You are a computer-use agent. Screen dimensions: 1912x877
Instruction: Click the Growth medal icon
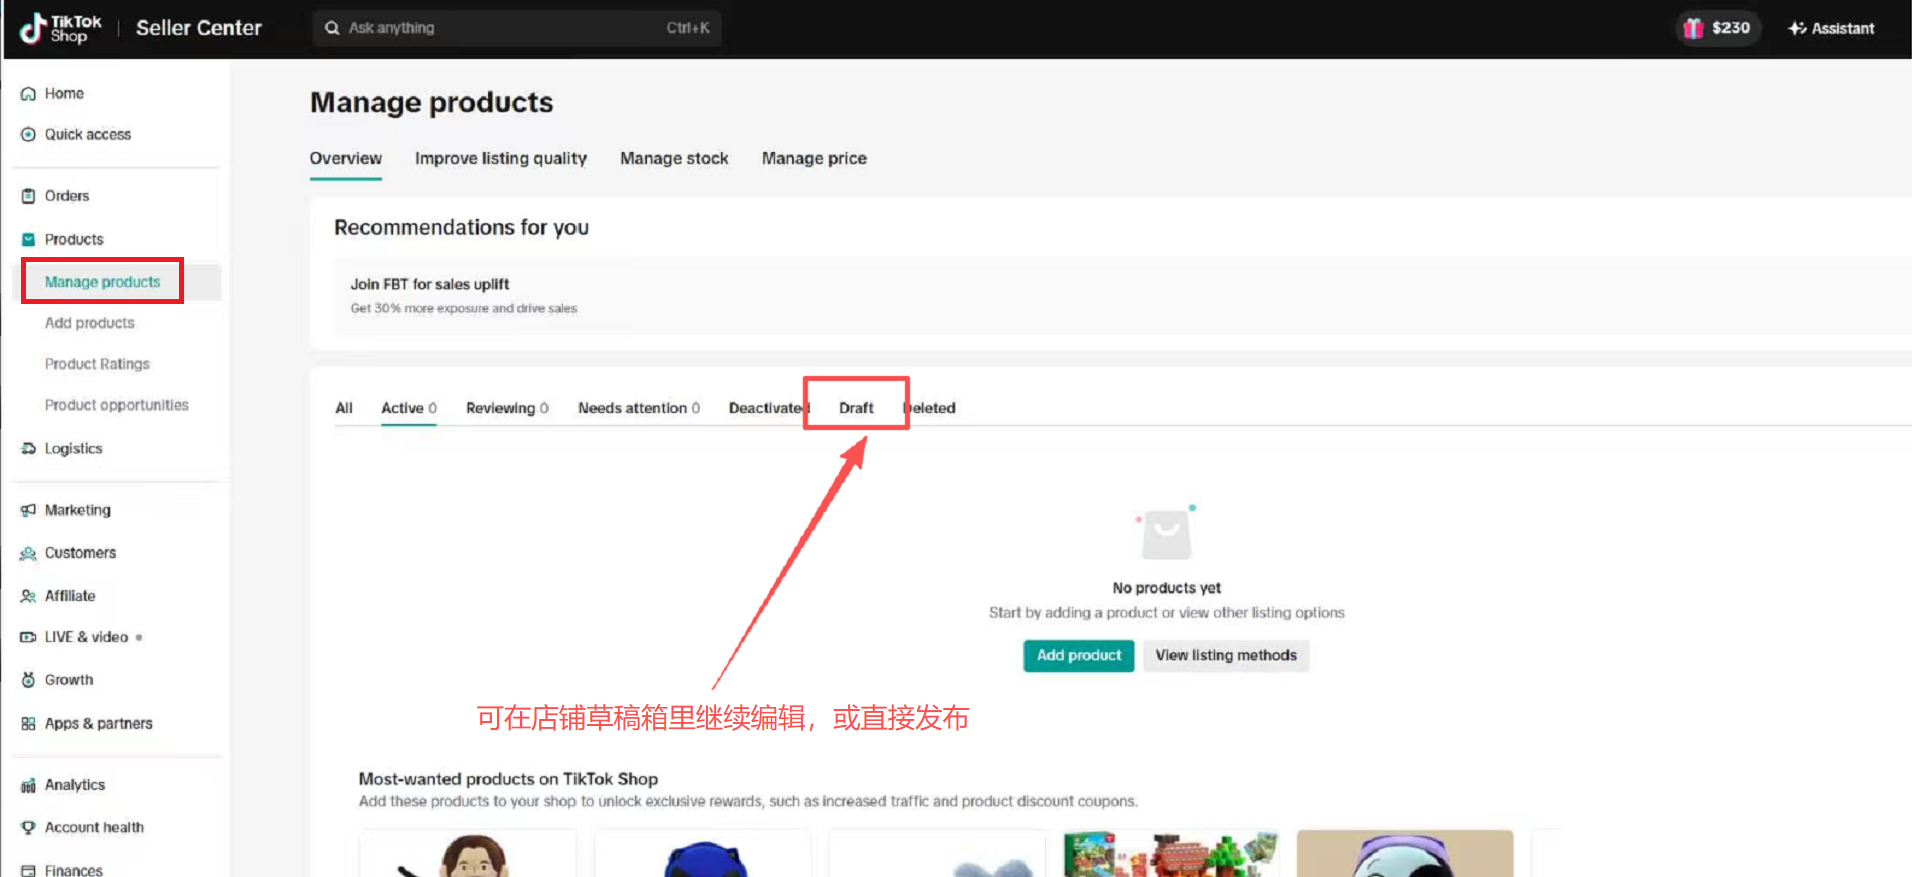click(x=28, y=680)
